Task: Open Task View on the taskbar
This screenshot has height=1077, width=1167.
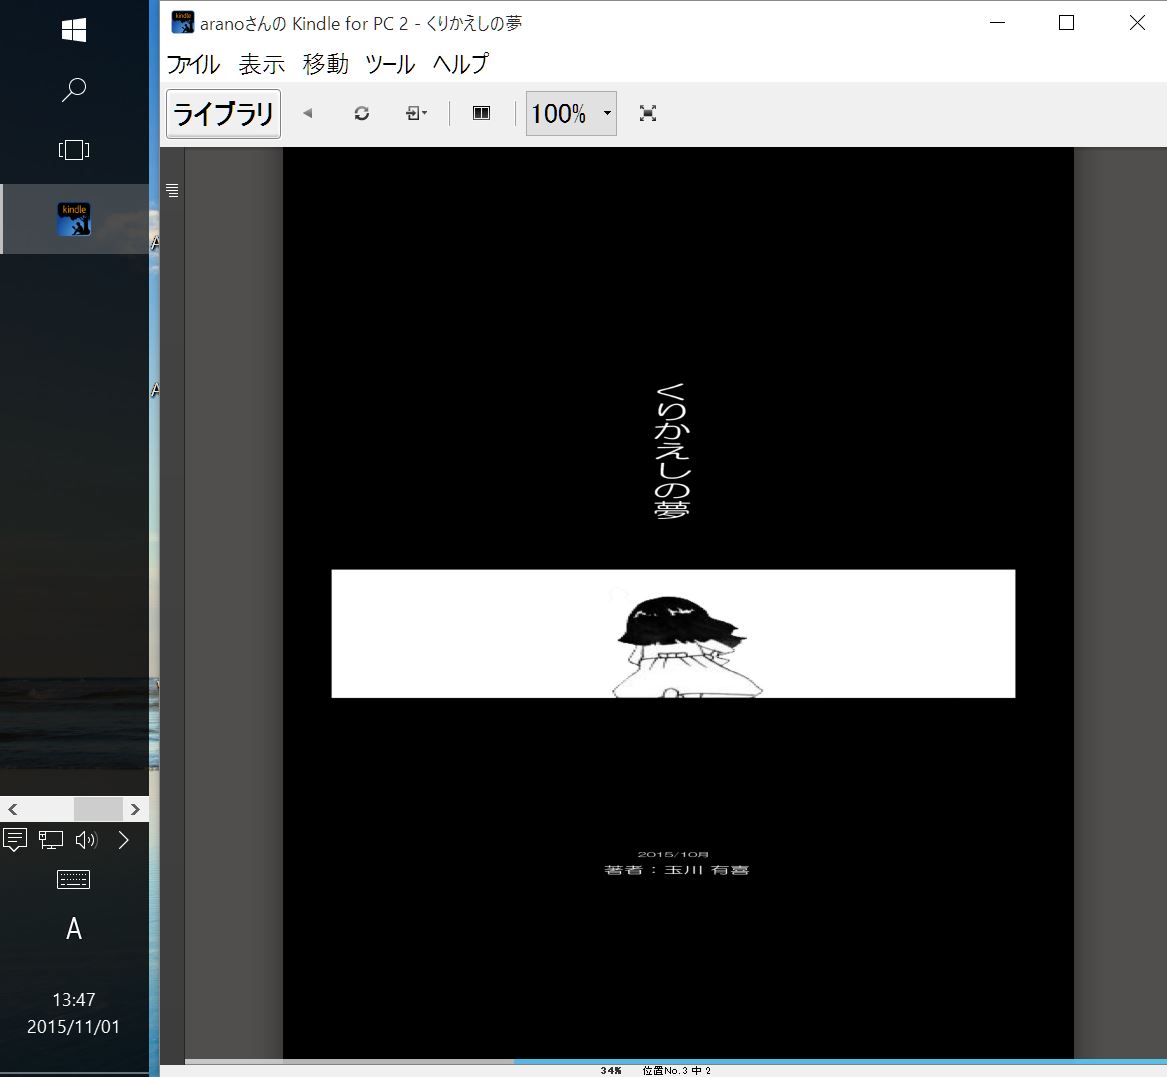Action: click(74, 150)
